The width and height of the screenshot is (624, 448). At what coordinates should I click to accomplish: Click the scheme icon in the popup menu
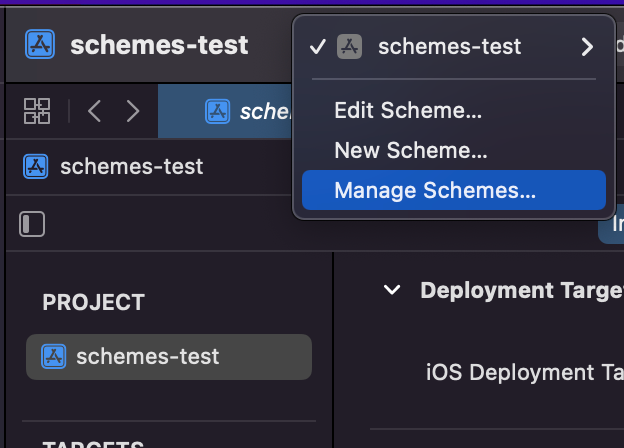pos(349,46)
